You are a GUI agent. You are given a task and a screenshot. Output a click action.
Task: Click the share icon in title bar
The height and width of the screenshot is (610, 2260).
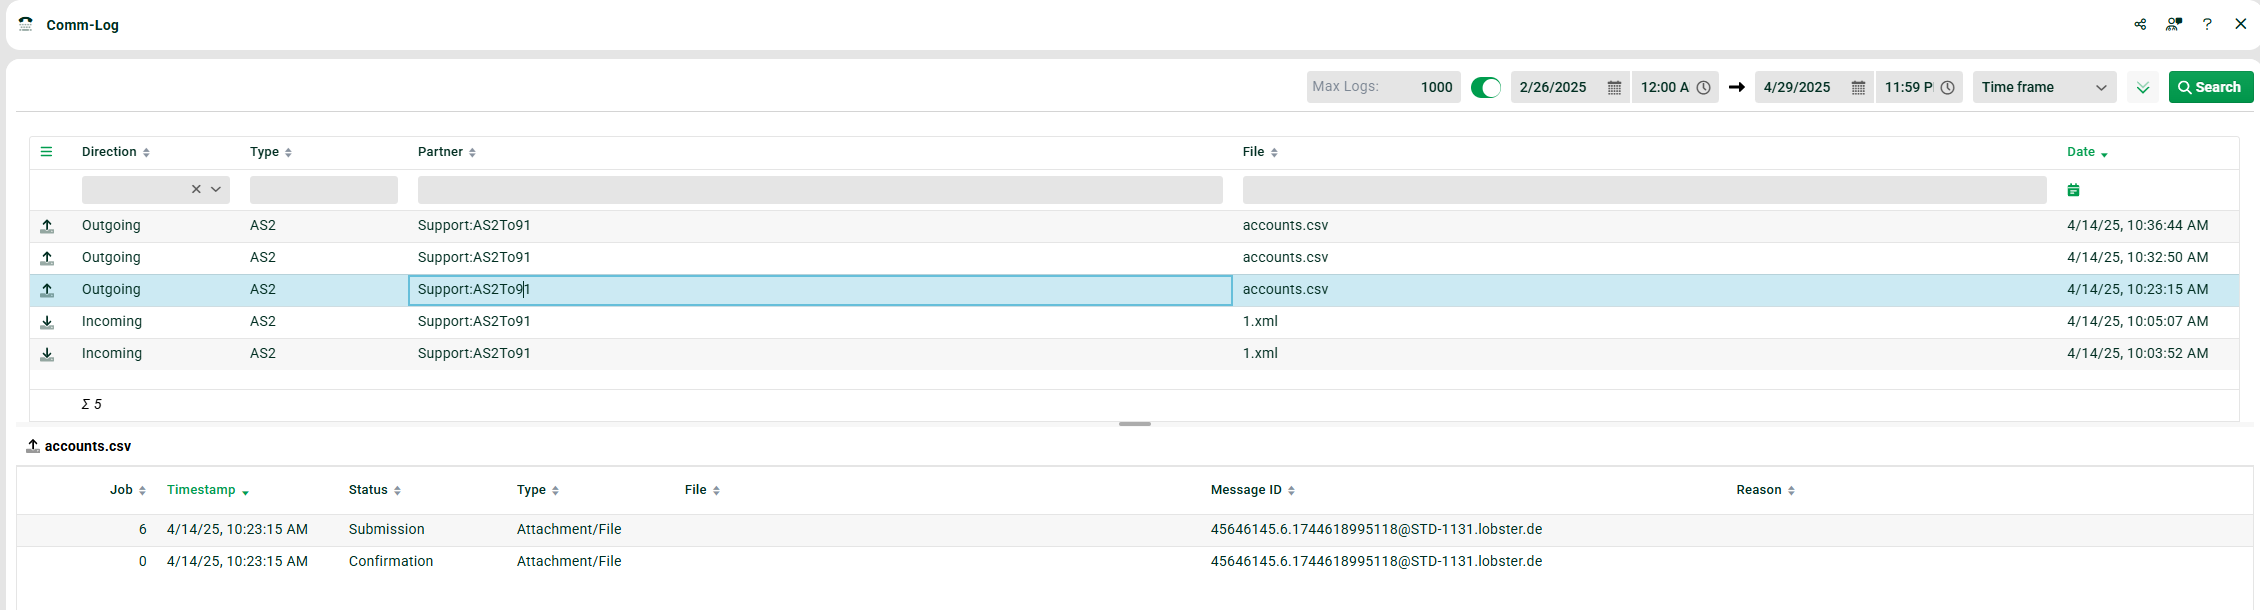(x=2140, y=24)
